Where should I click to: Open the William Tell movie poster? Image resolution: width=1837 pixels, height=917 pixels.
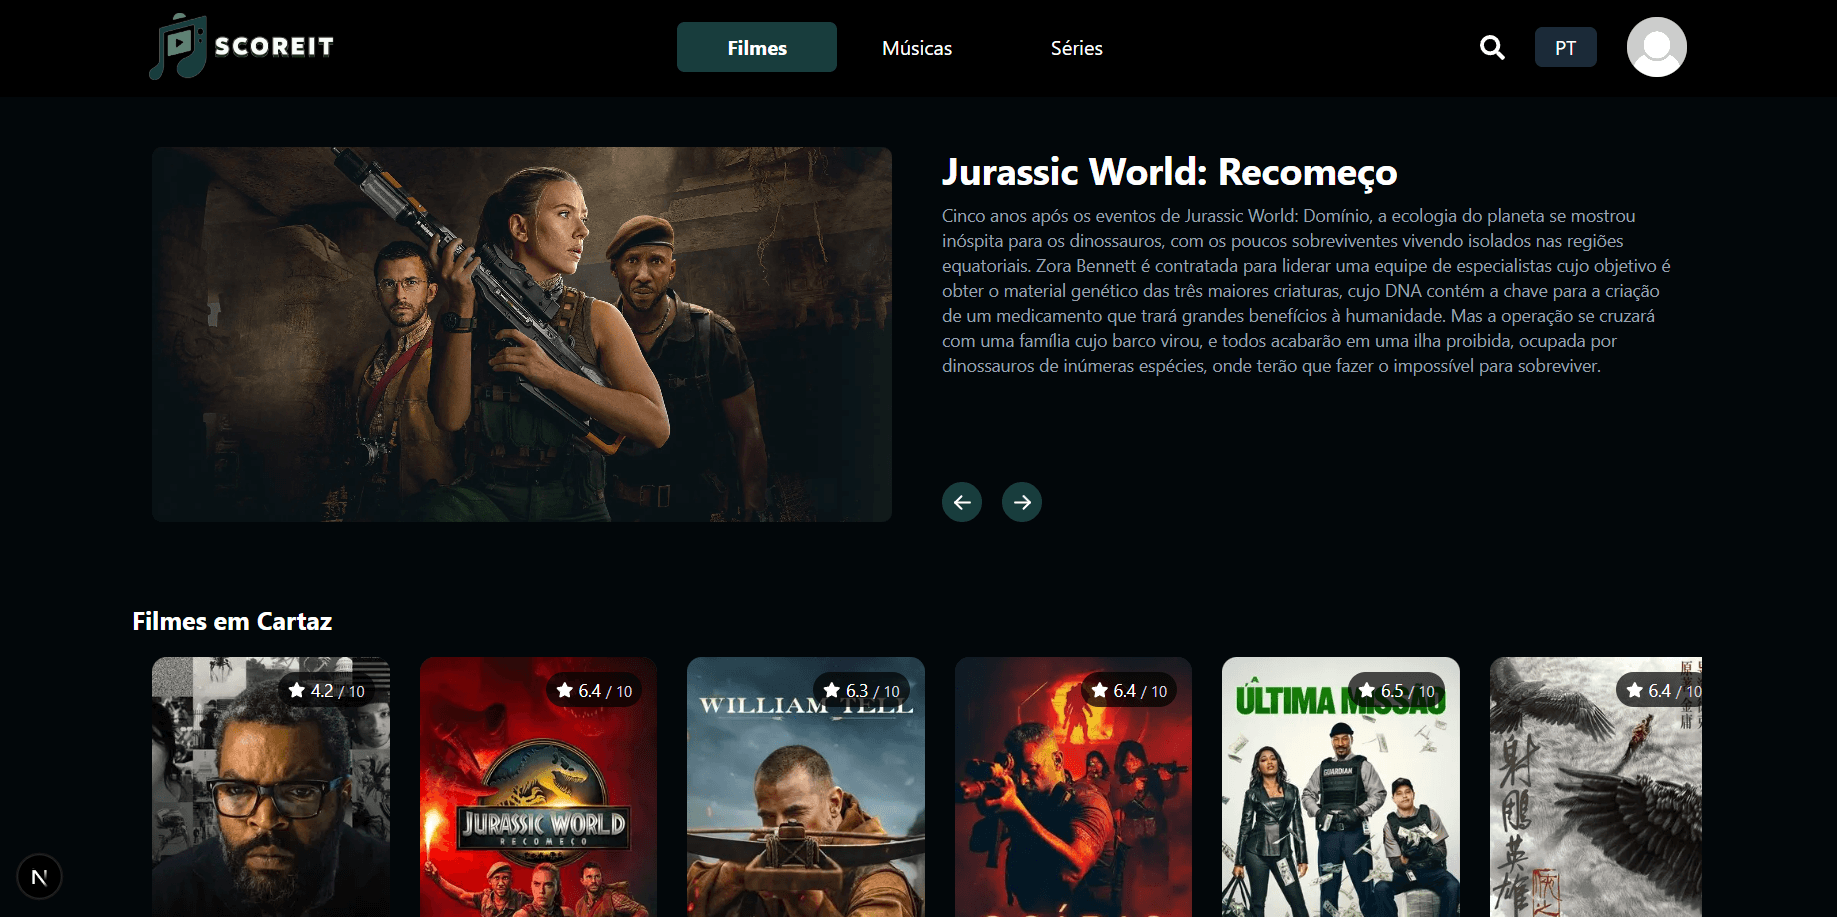coord(806,787)
